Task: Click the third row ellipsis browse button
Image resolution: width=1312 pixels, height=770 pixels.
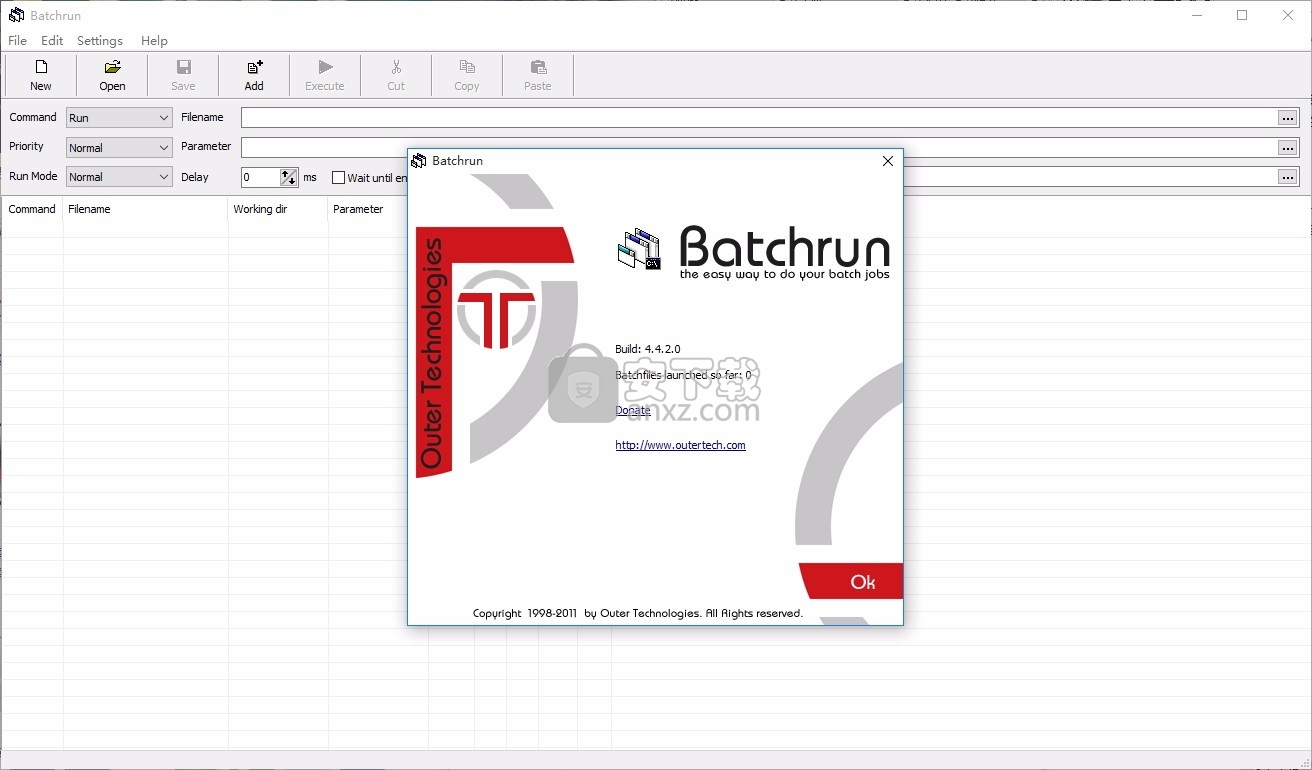Action: click(x=1288, y=177)
